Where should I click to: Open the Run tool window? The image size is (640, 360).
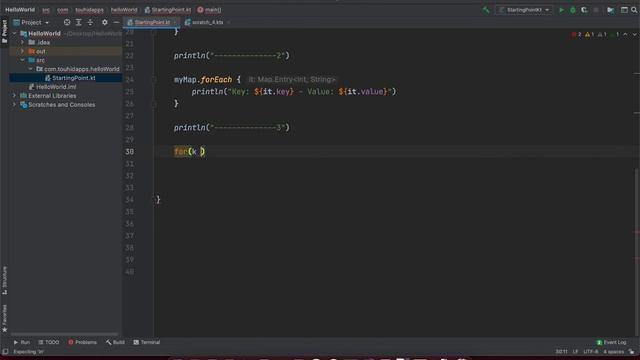pyautogui.click(x=22, y=342)
